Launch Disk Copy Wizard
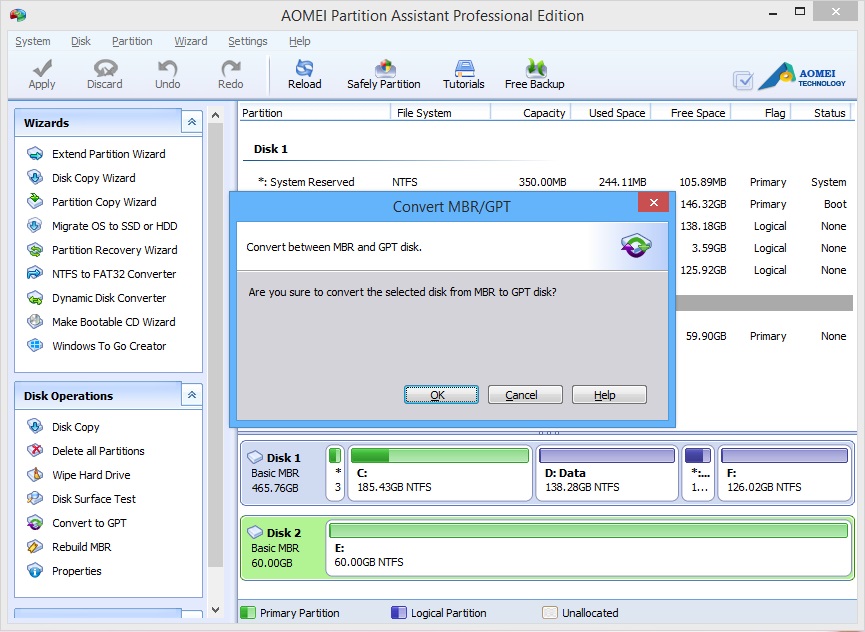The image size is (865, 632). 94,178
